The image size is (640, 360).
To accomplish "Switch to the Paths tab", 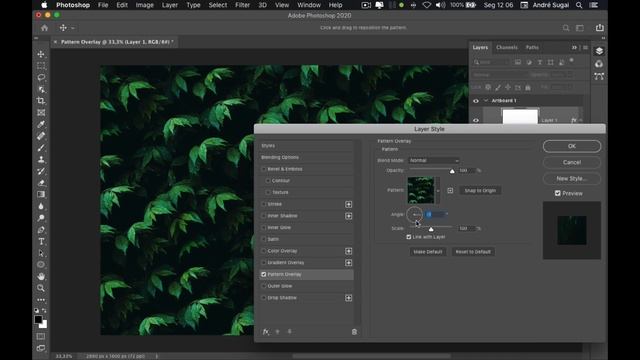I will pyautogui.click(x=532, y=47).
